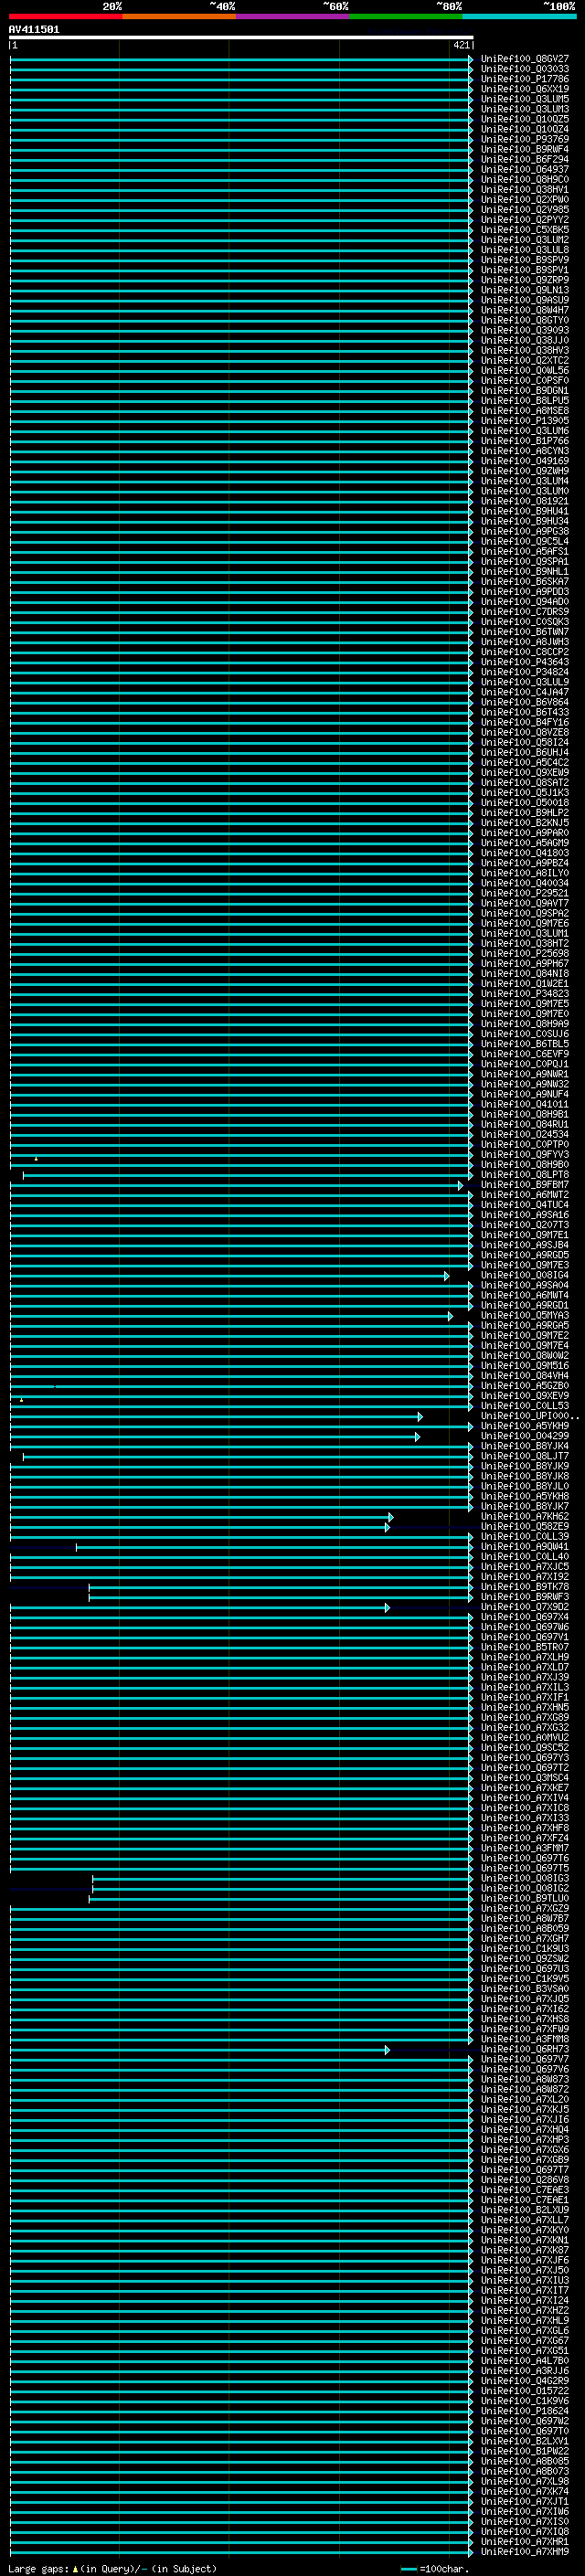The width and height of the screenshot is (585, 2576).
Task: Click hit label UniRef100_Q207T3
Action: (x=525, y=1224)
